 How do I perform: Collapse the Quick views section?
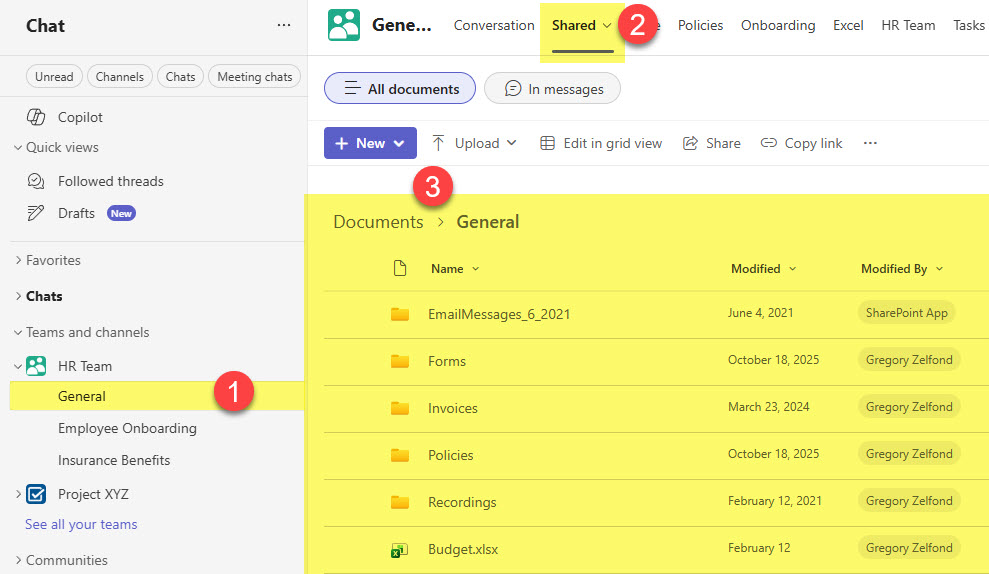pyautogui.click(x=18, y=147)
